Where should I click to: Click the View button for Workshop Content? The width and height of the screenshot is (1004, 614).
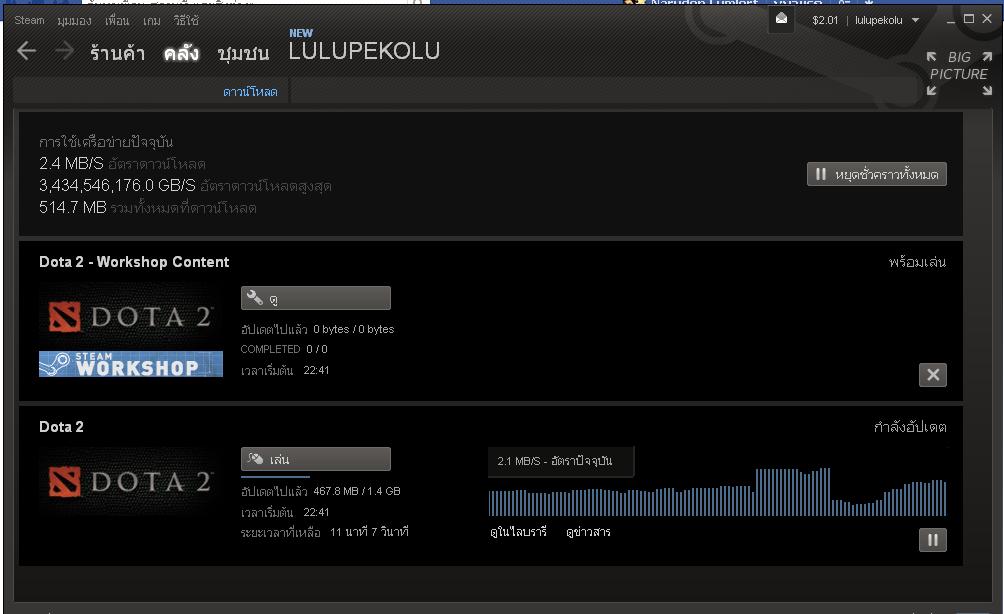[x=316, y=298]
